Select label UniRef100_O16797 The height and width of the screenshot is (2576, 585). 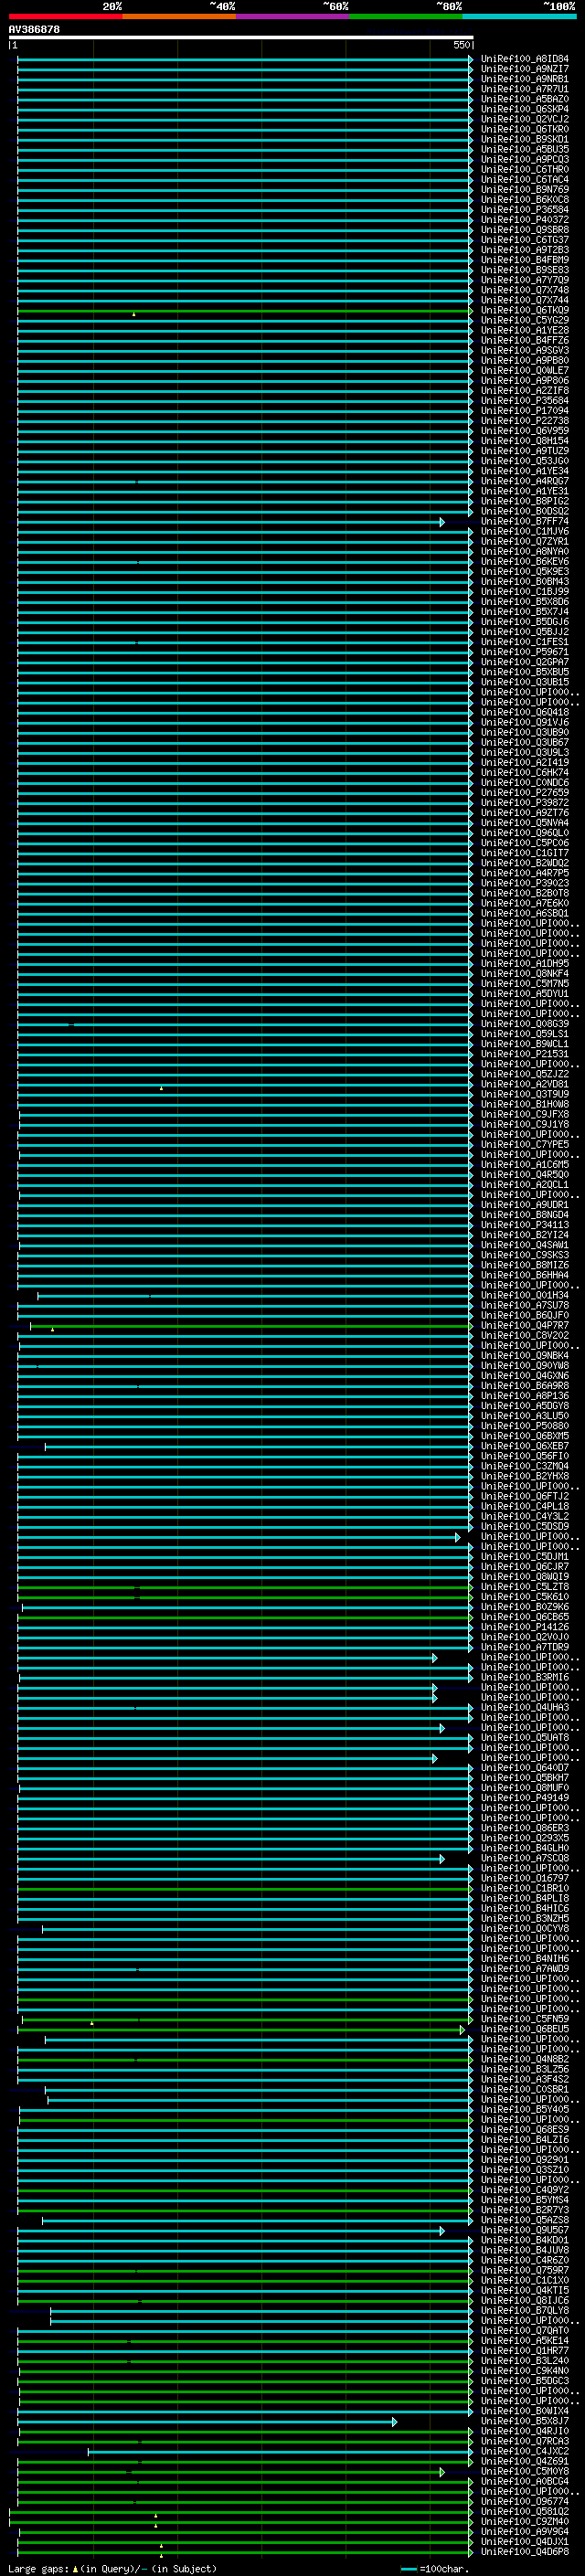click(x=524, y=1879)
